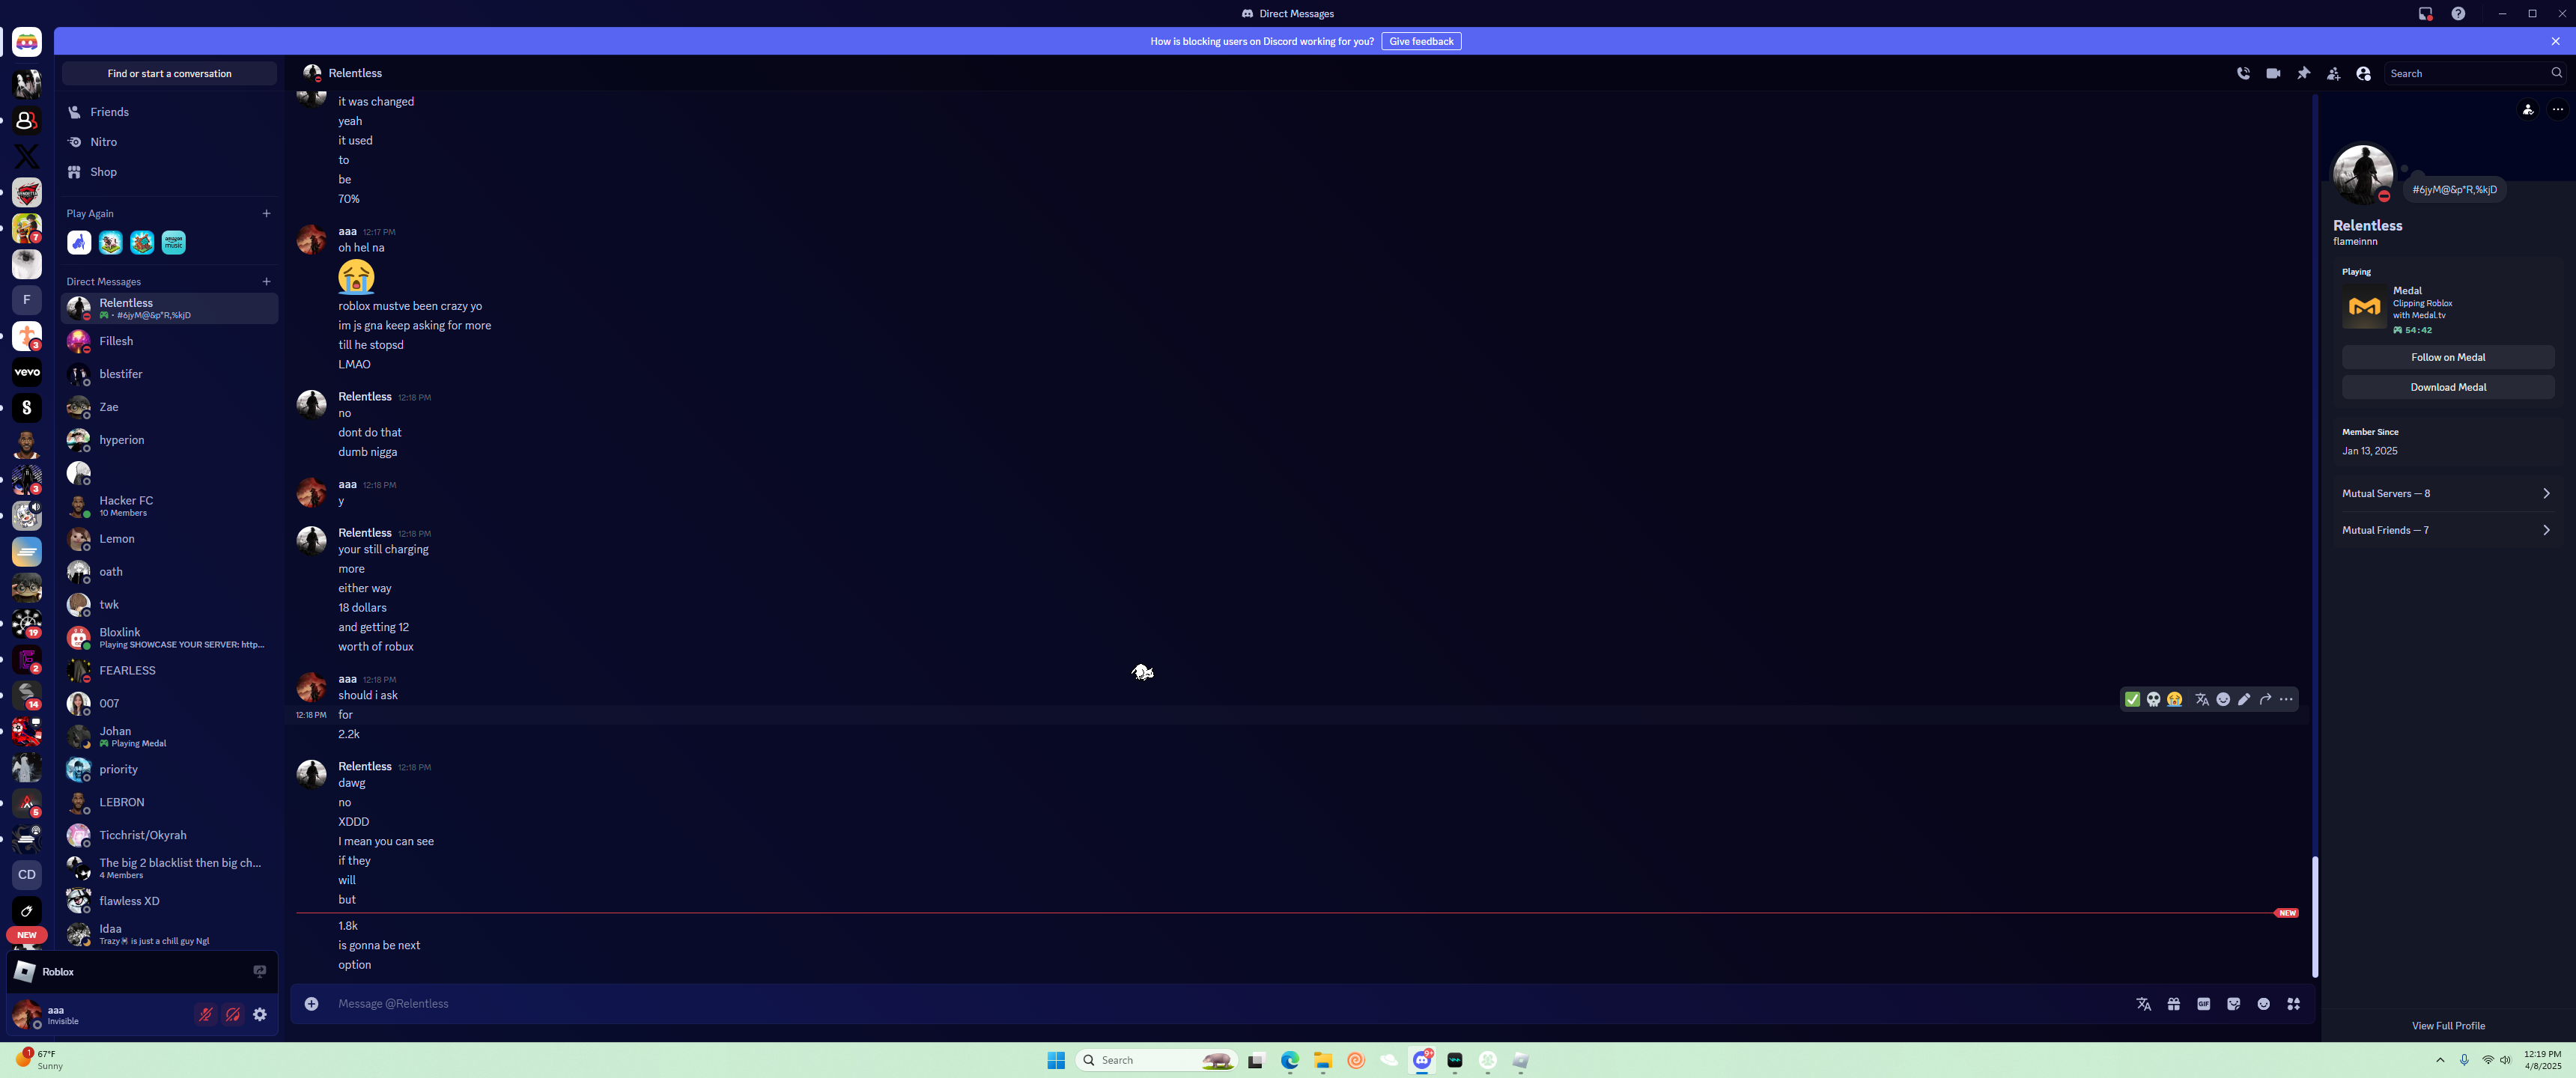Viewport: 2576px width, 1078px height.
Task: Open more message options menu
Action: click(x=2286, y=699)
